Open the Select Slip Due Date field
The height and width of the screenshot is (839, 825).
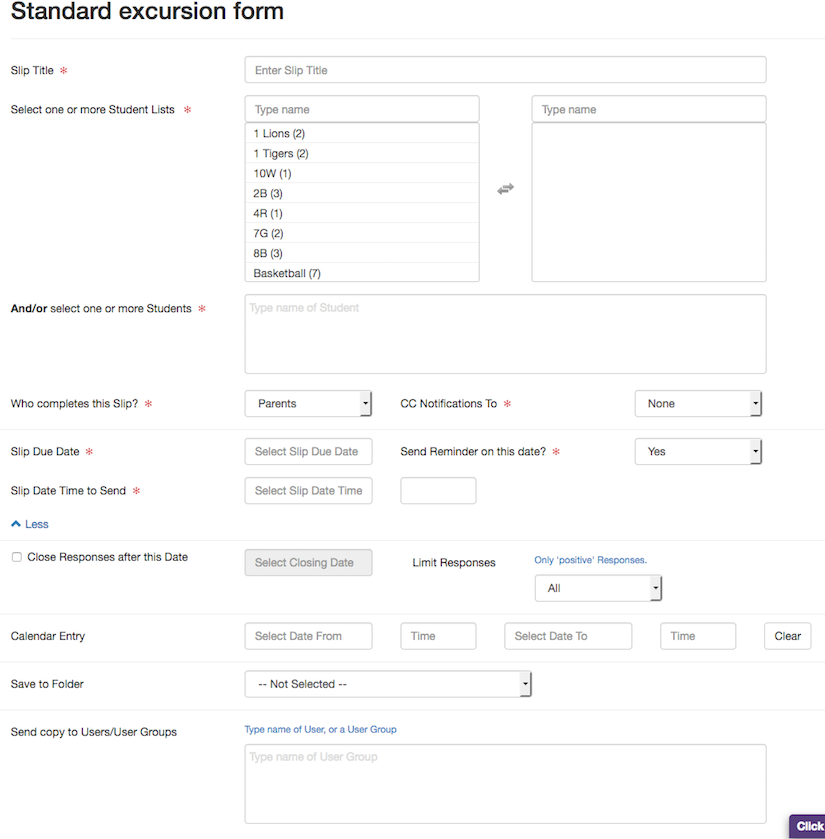coord(309,452)
